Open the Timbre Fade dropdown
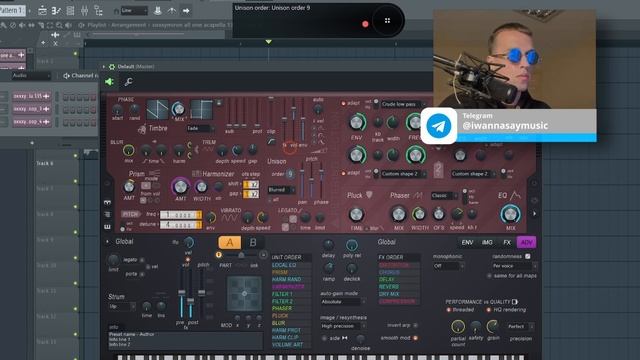The image size is (640, 360). coord(200,128)
